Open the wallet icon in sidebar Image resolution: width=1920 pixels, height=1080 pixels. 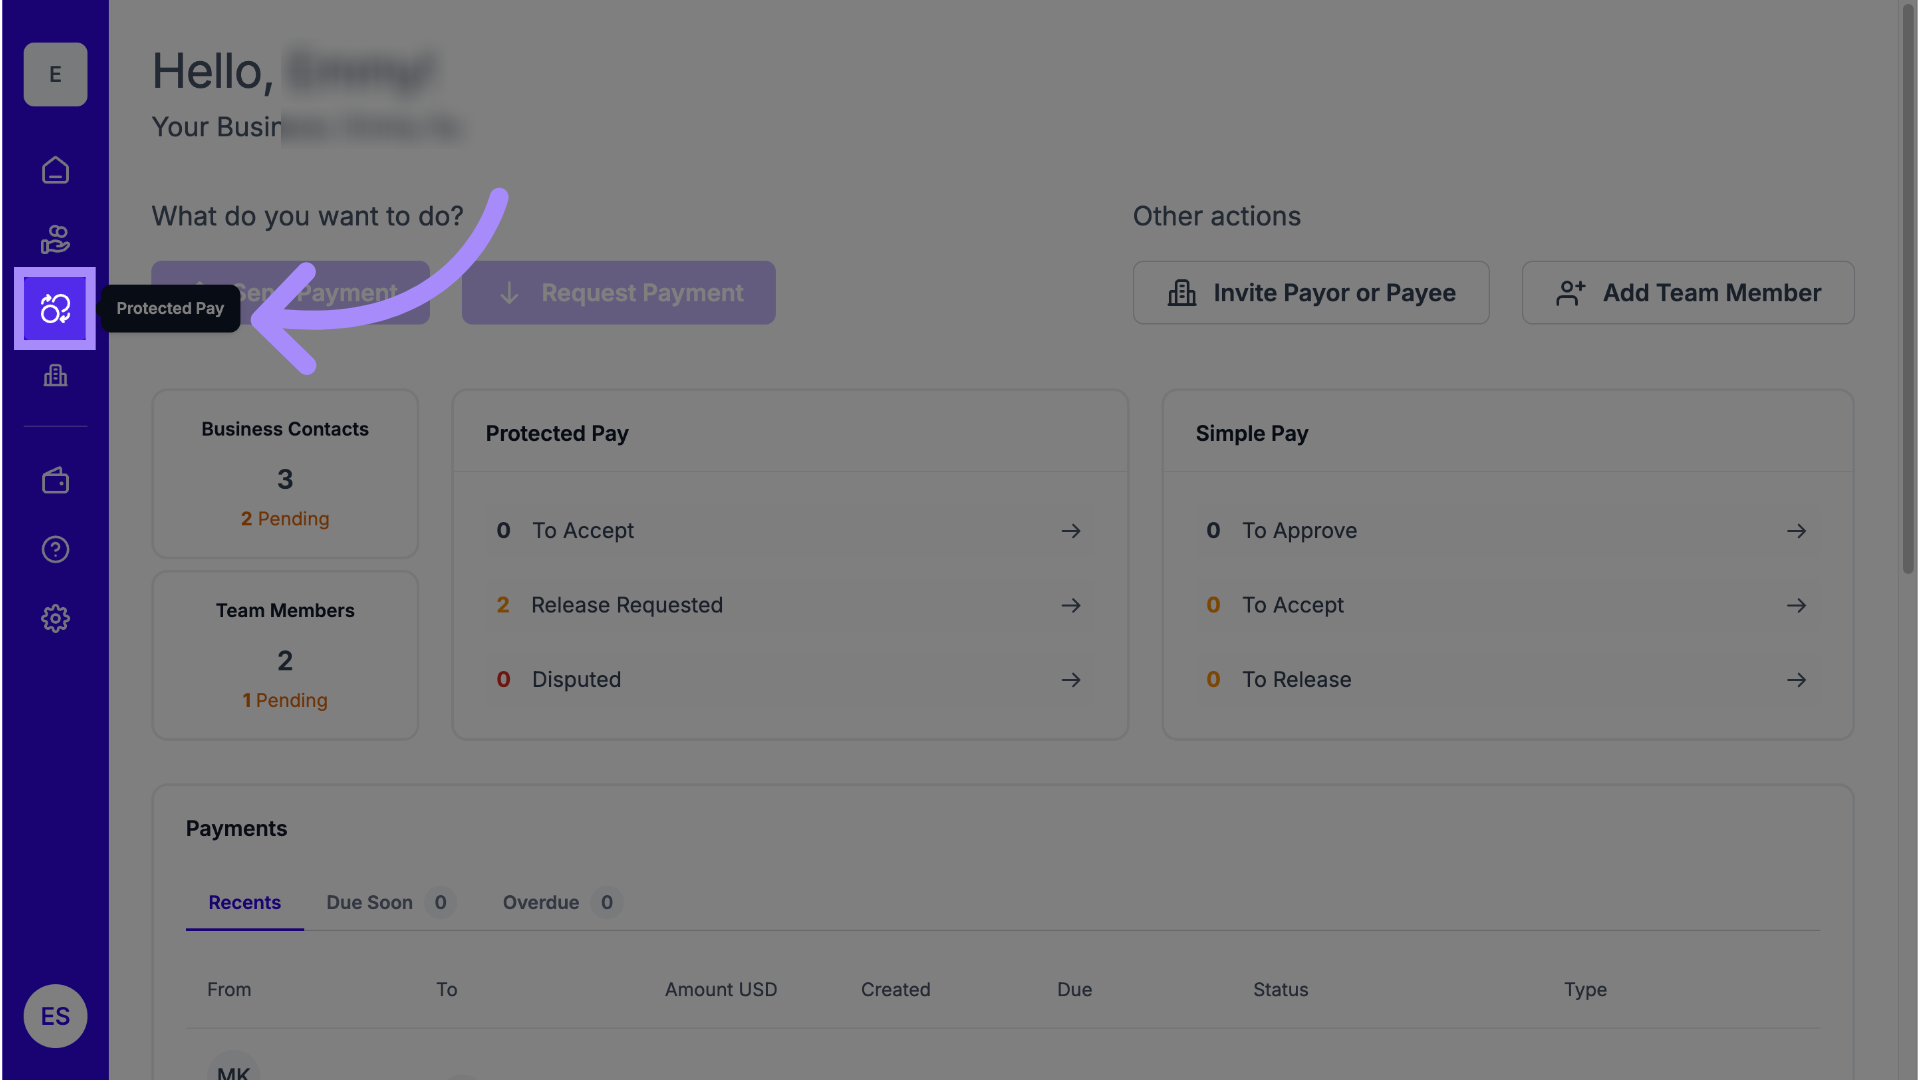coord(55,481)
